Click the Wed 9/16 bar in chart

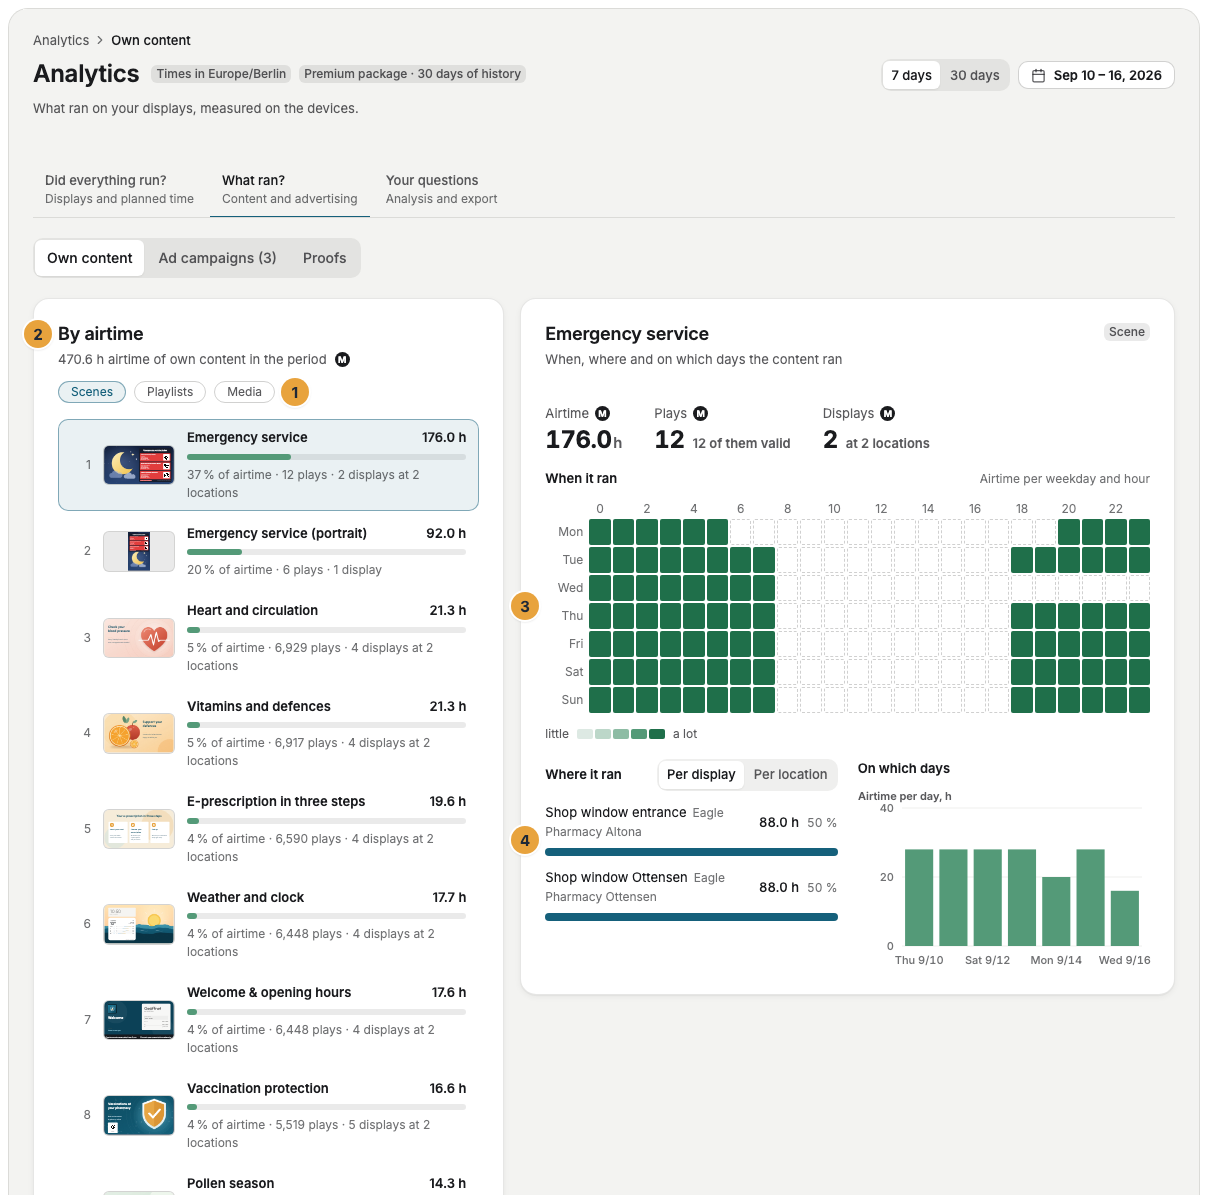(1125, 918)
